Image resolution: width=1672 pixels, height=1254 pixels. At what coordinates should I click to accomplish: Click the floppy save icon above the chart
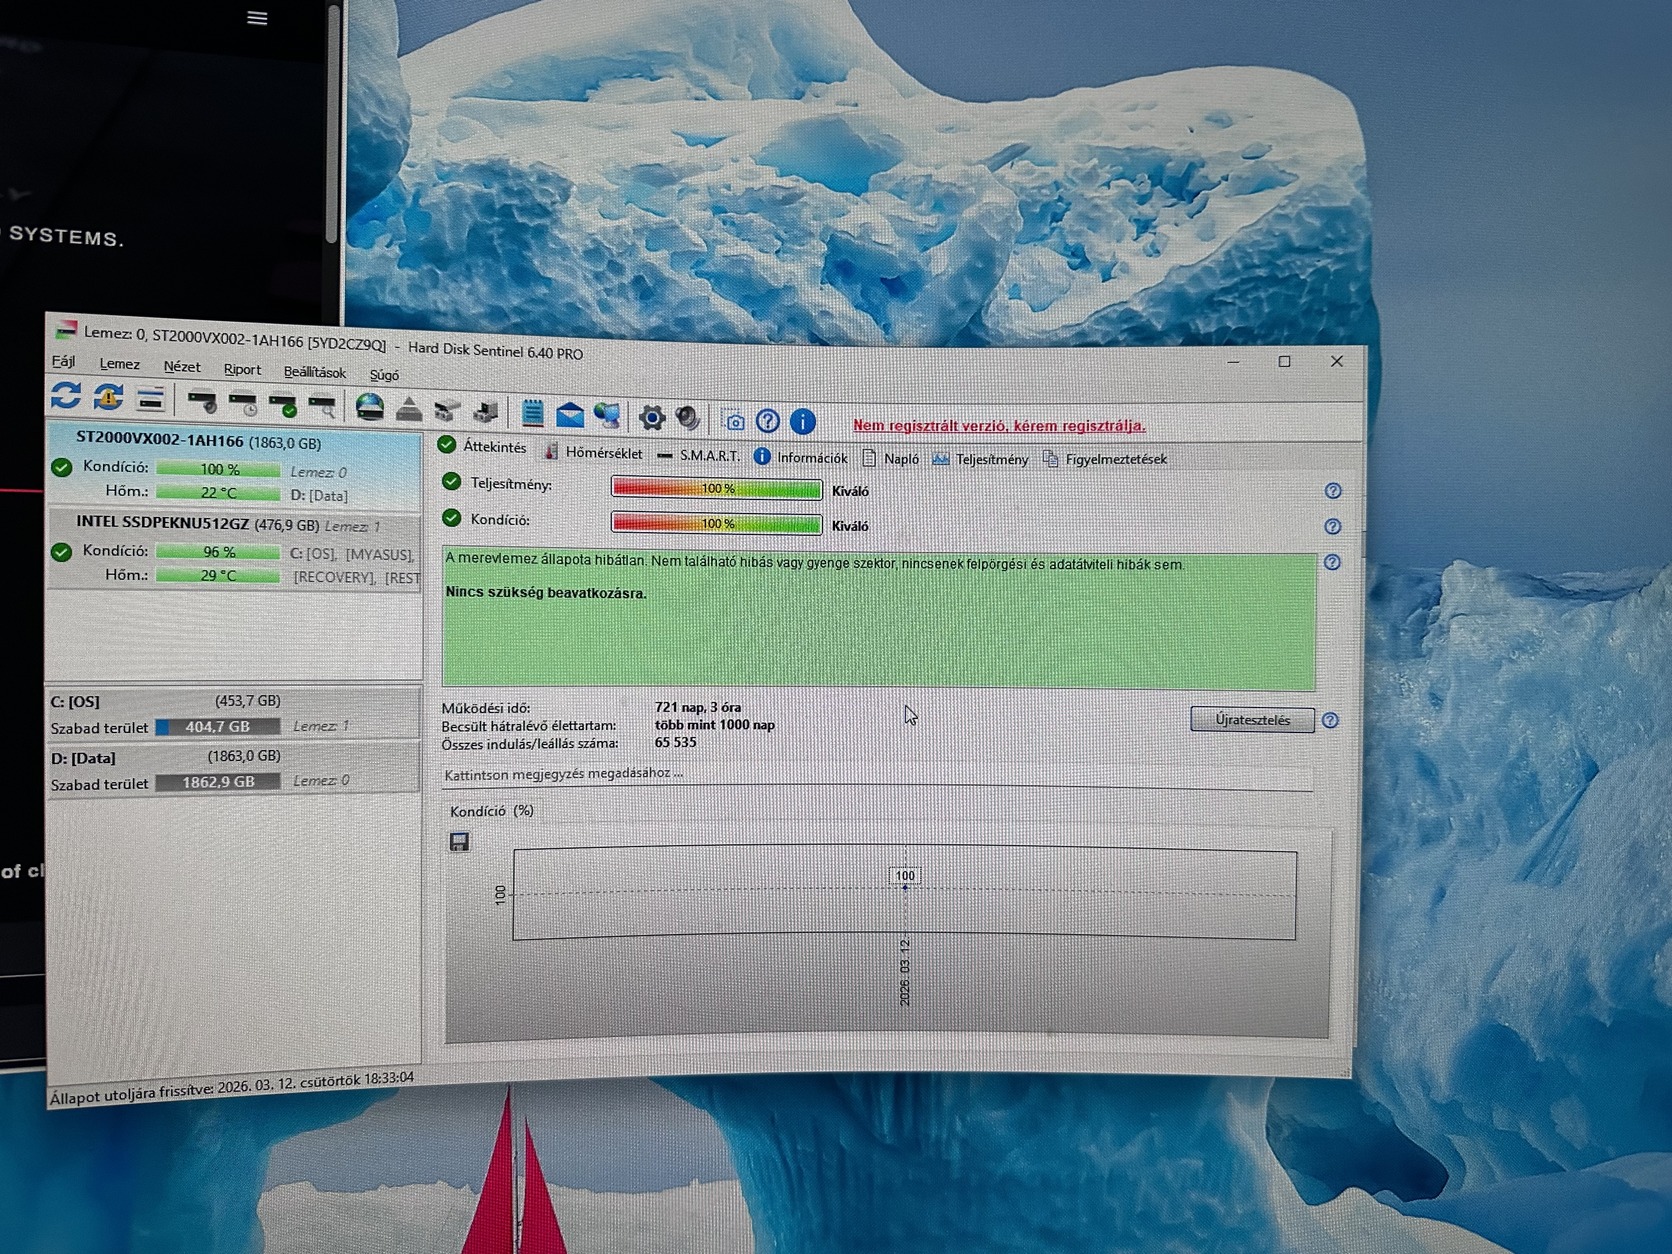click(x=459, y=842)
